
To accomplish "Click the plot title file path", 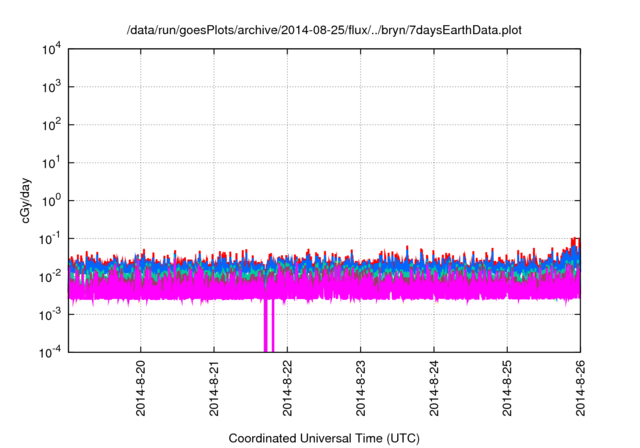I will tap(324, 31).
